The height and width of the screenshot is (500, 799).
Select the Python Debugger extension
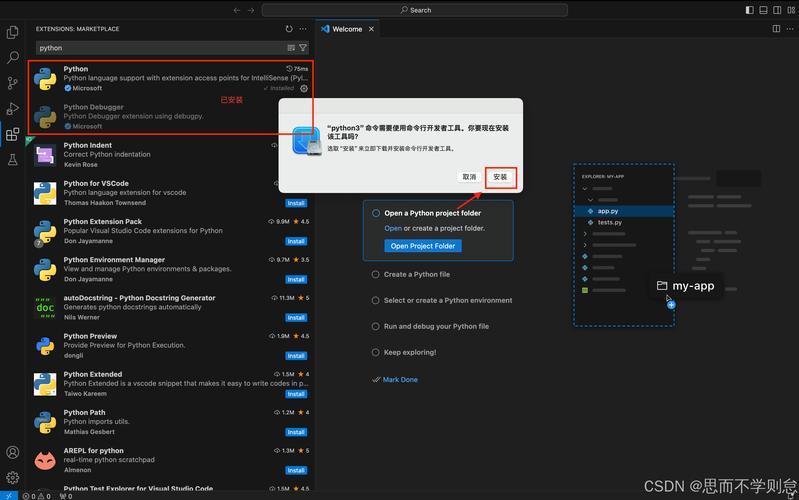click(171, 117)
